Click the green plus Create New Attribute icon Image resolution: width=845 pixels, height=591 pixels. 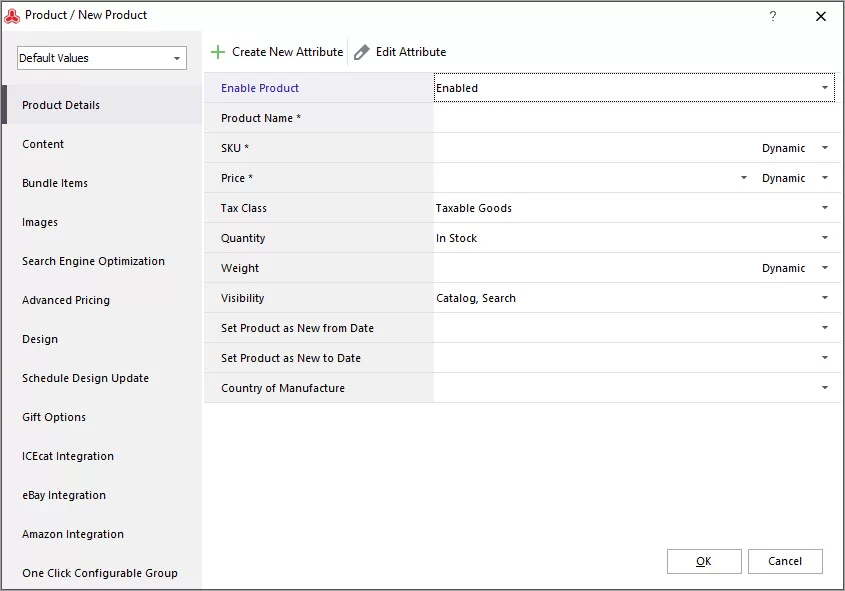(218, 52)
